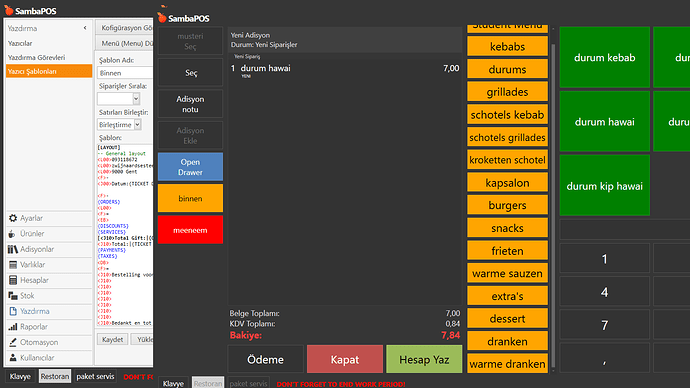The height and width of the screenshot is (388, 690).
Task: Switch to the Restoran tab
Action: click(55, 377)
